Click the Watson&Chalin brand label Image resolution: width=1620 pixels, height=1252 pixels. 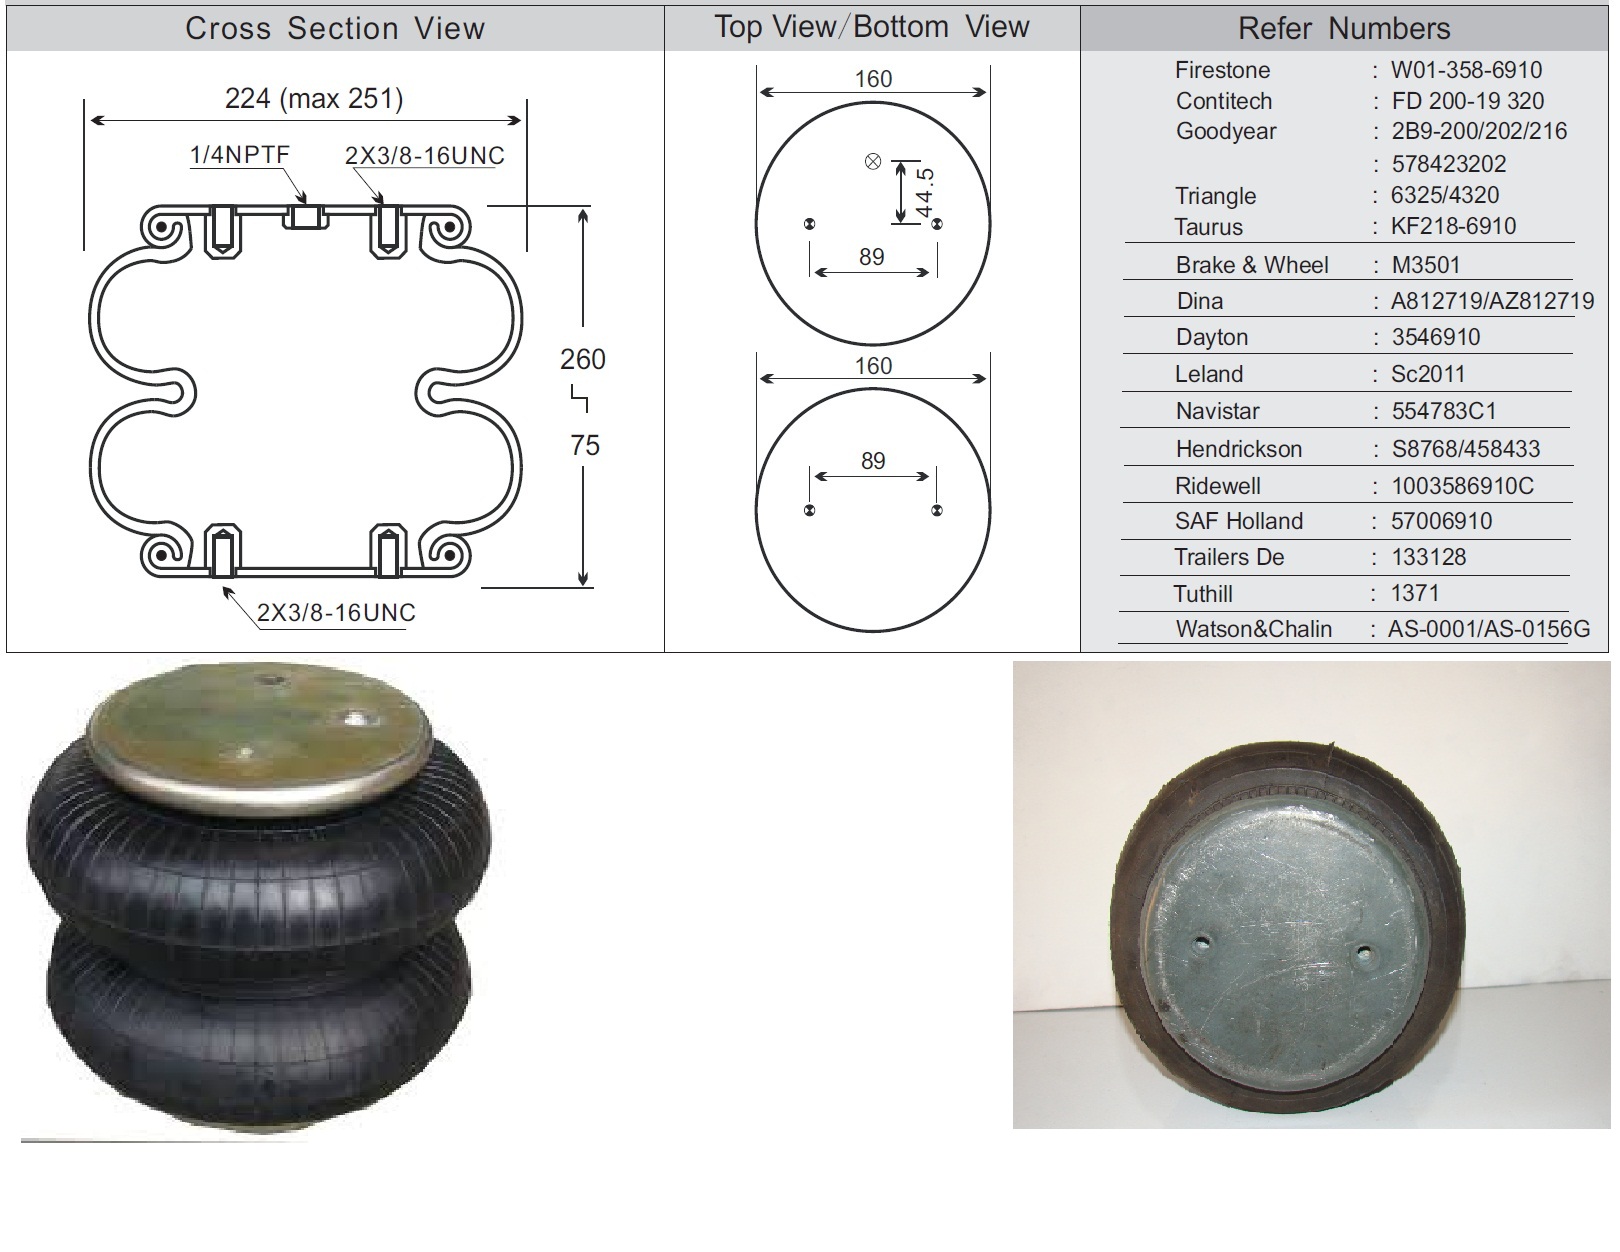point(1254,629)
